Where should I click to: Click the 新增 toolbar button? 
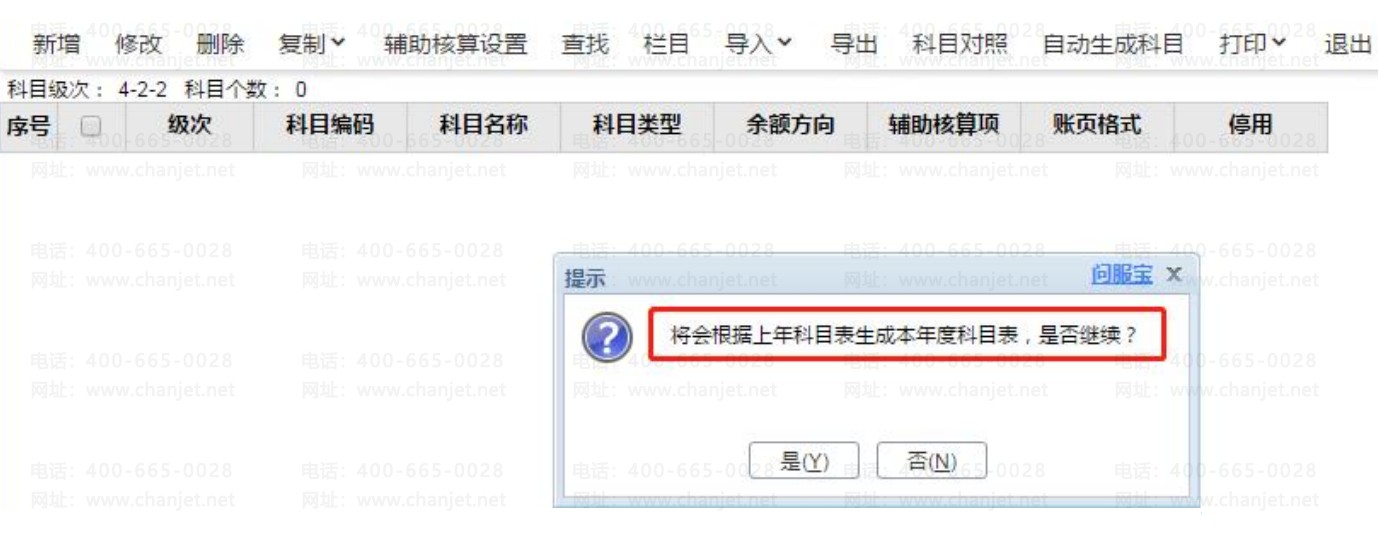(x=56, y=44)
